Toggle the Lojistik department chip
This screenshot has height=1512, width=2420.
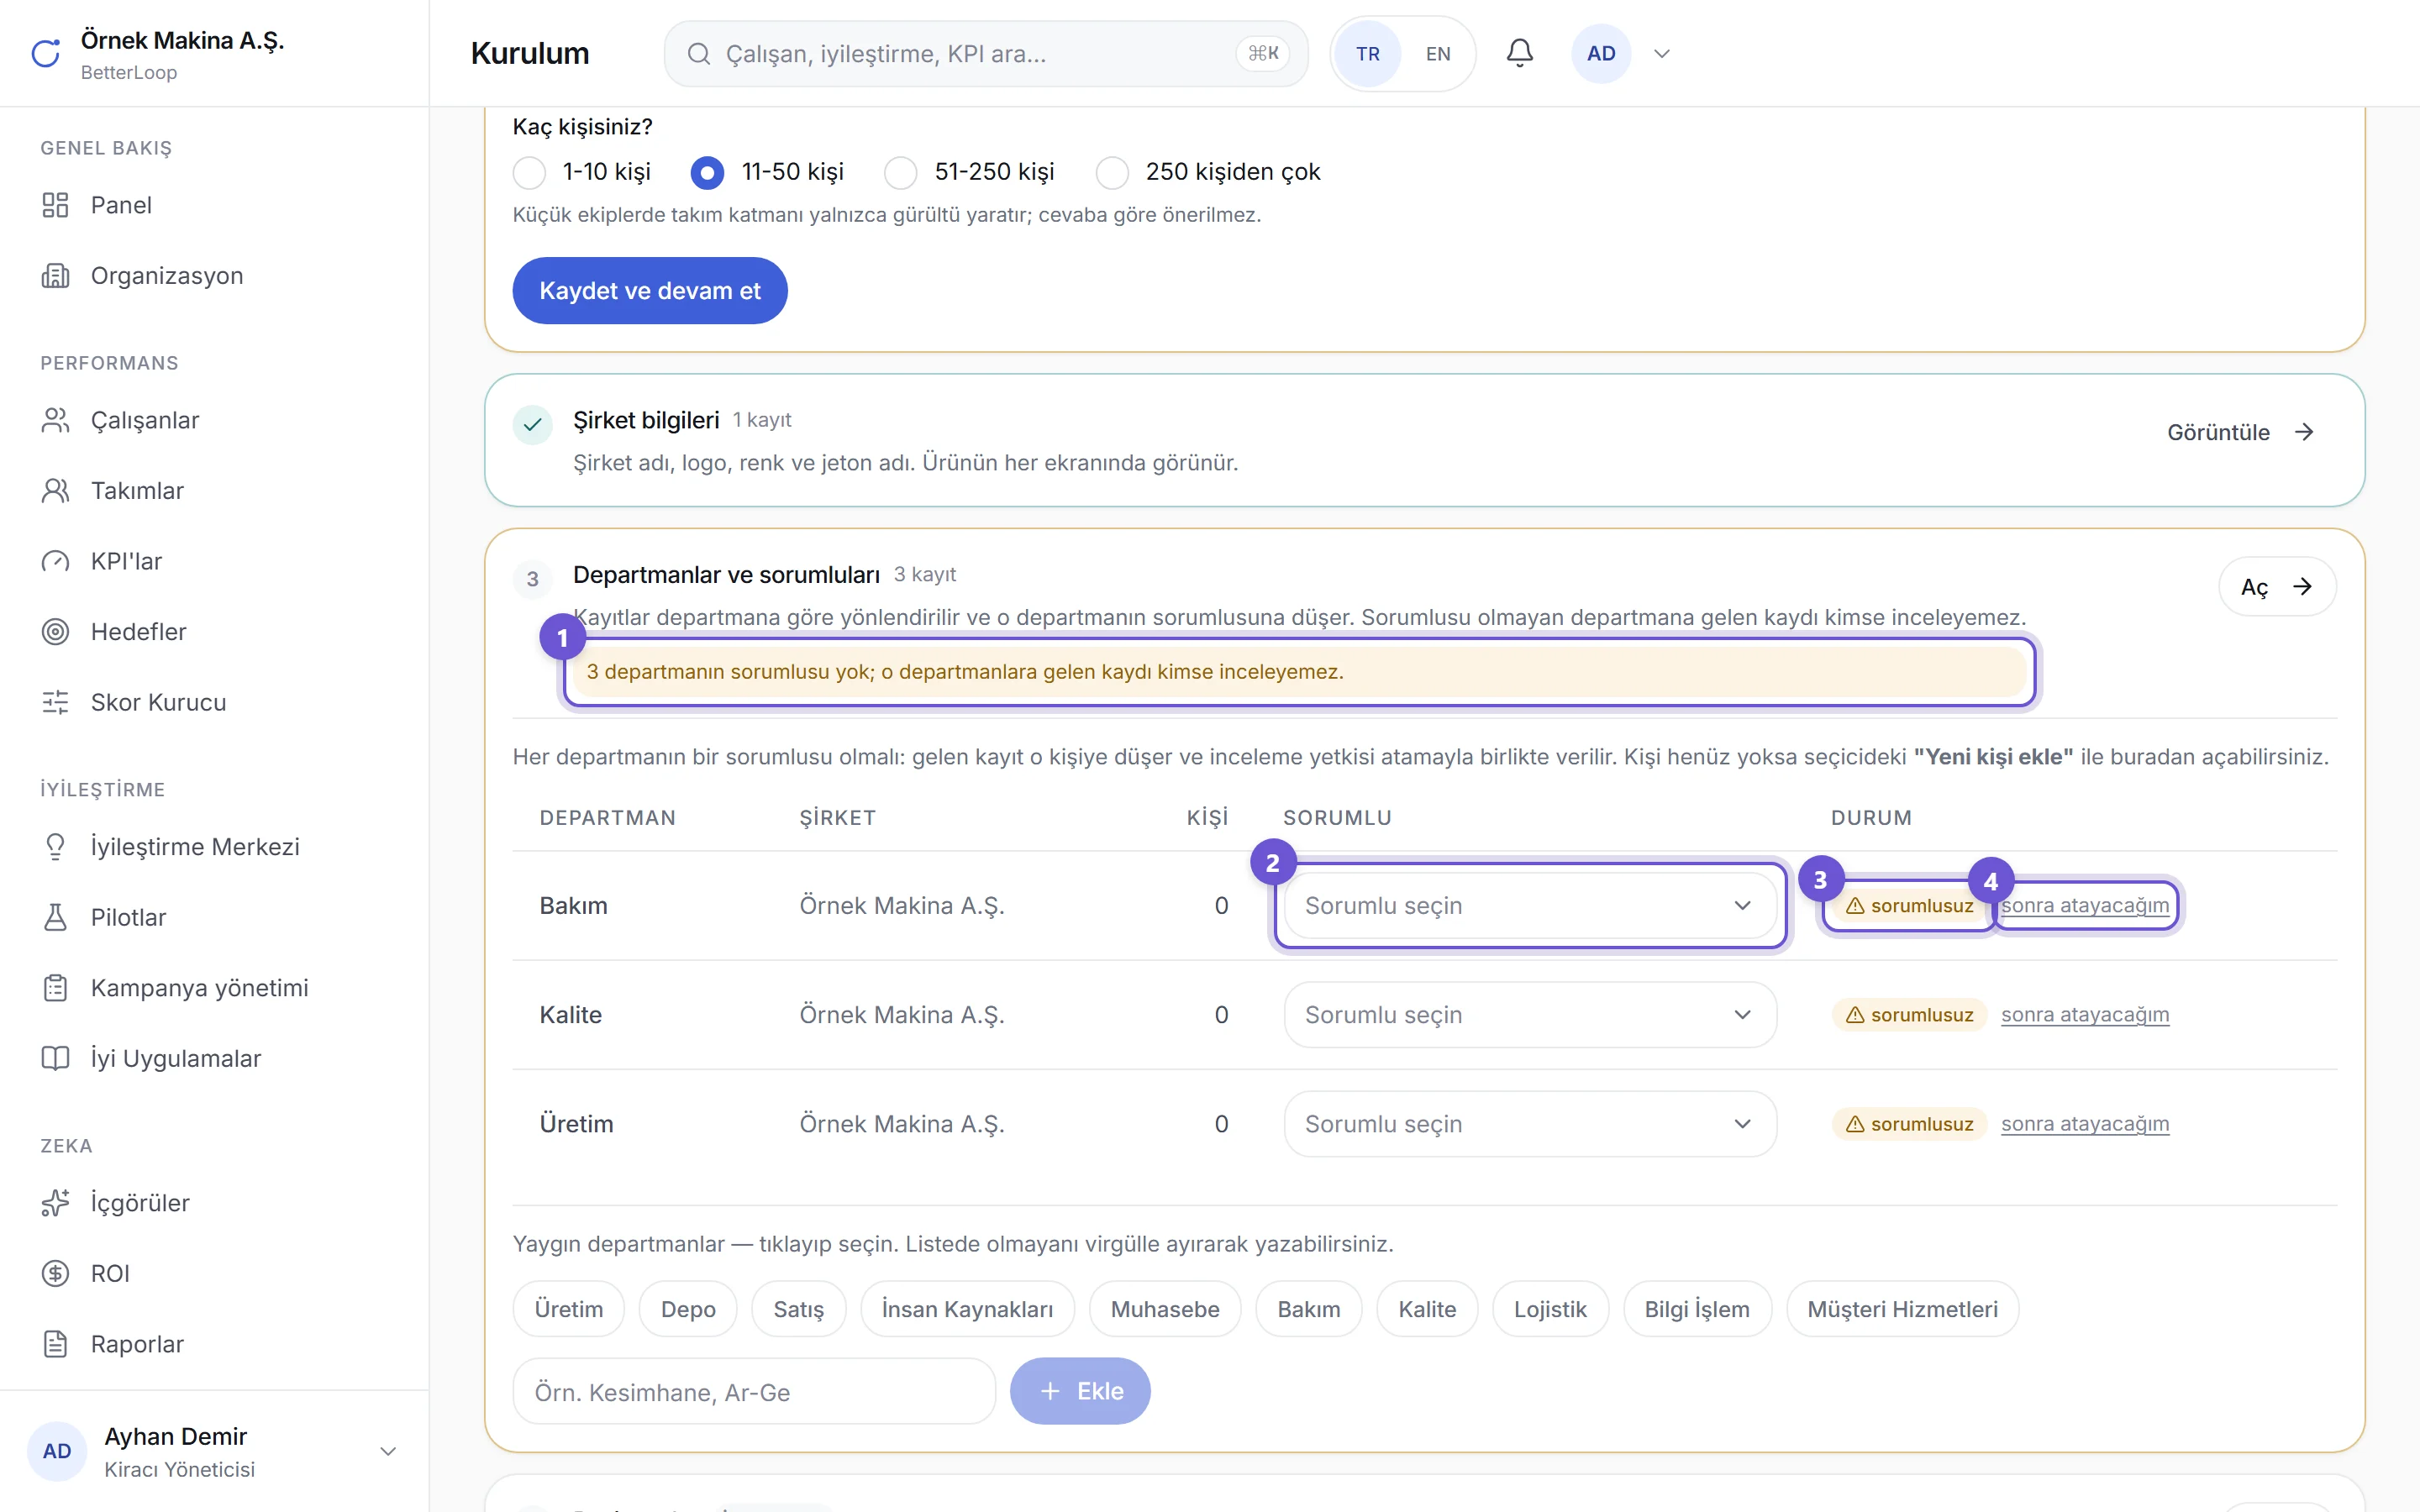click(1550, 1308)
